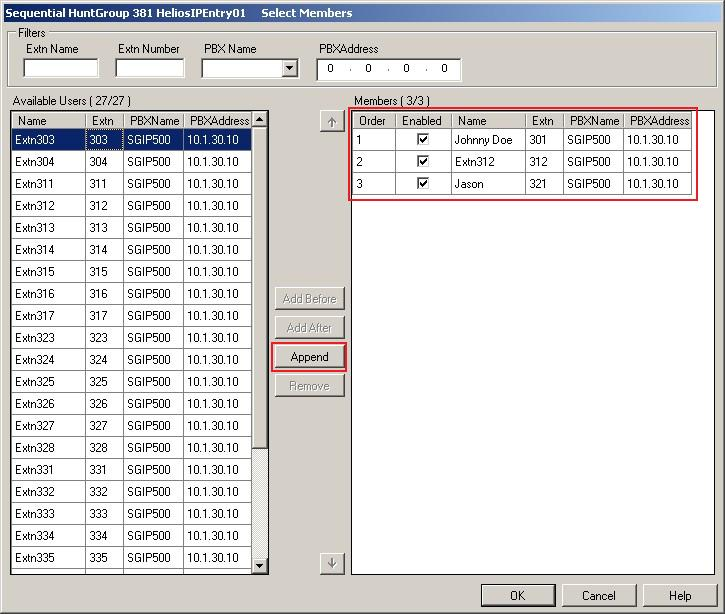725x614 pixels.
Task: Click the Extn column header in Members
Action: (x=543, y=120)
